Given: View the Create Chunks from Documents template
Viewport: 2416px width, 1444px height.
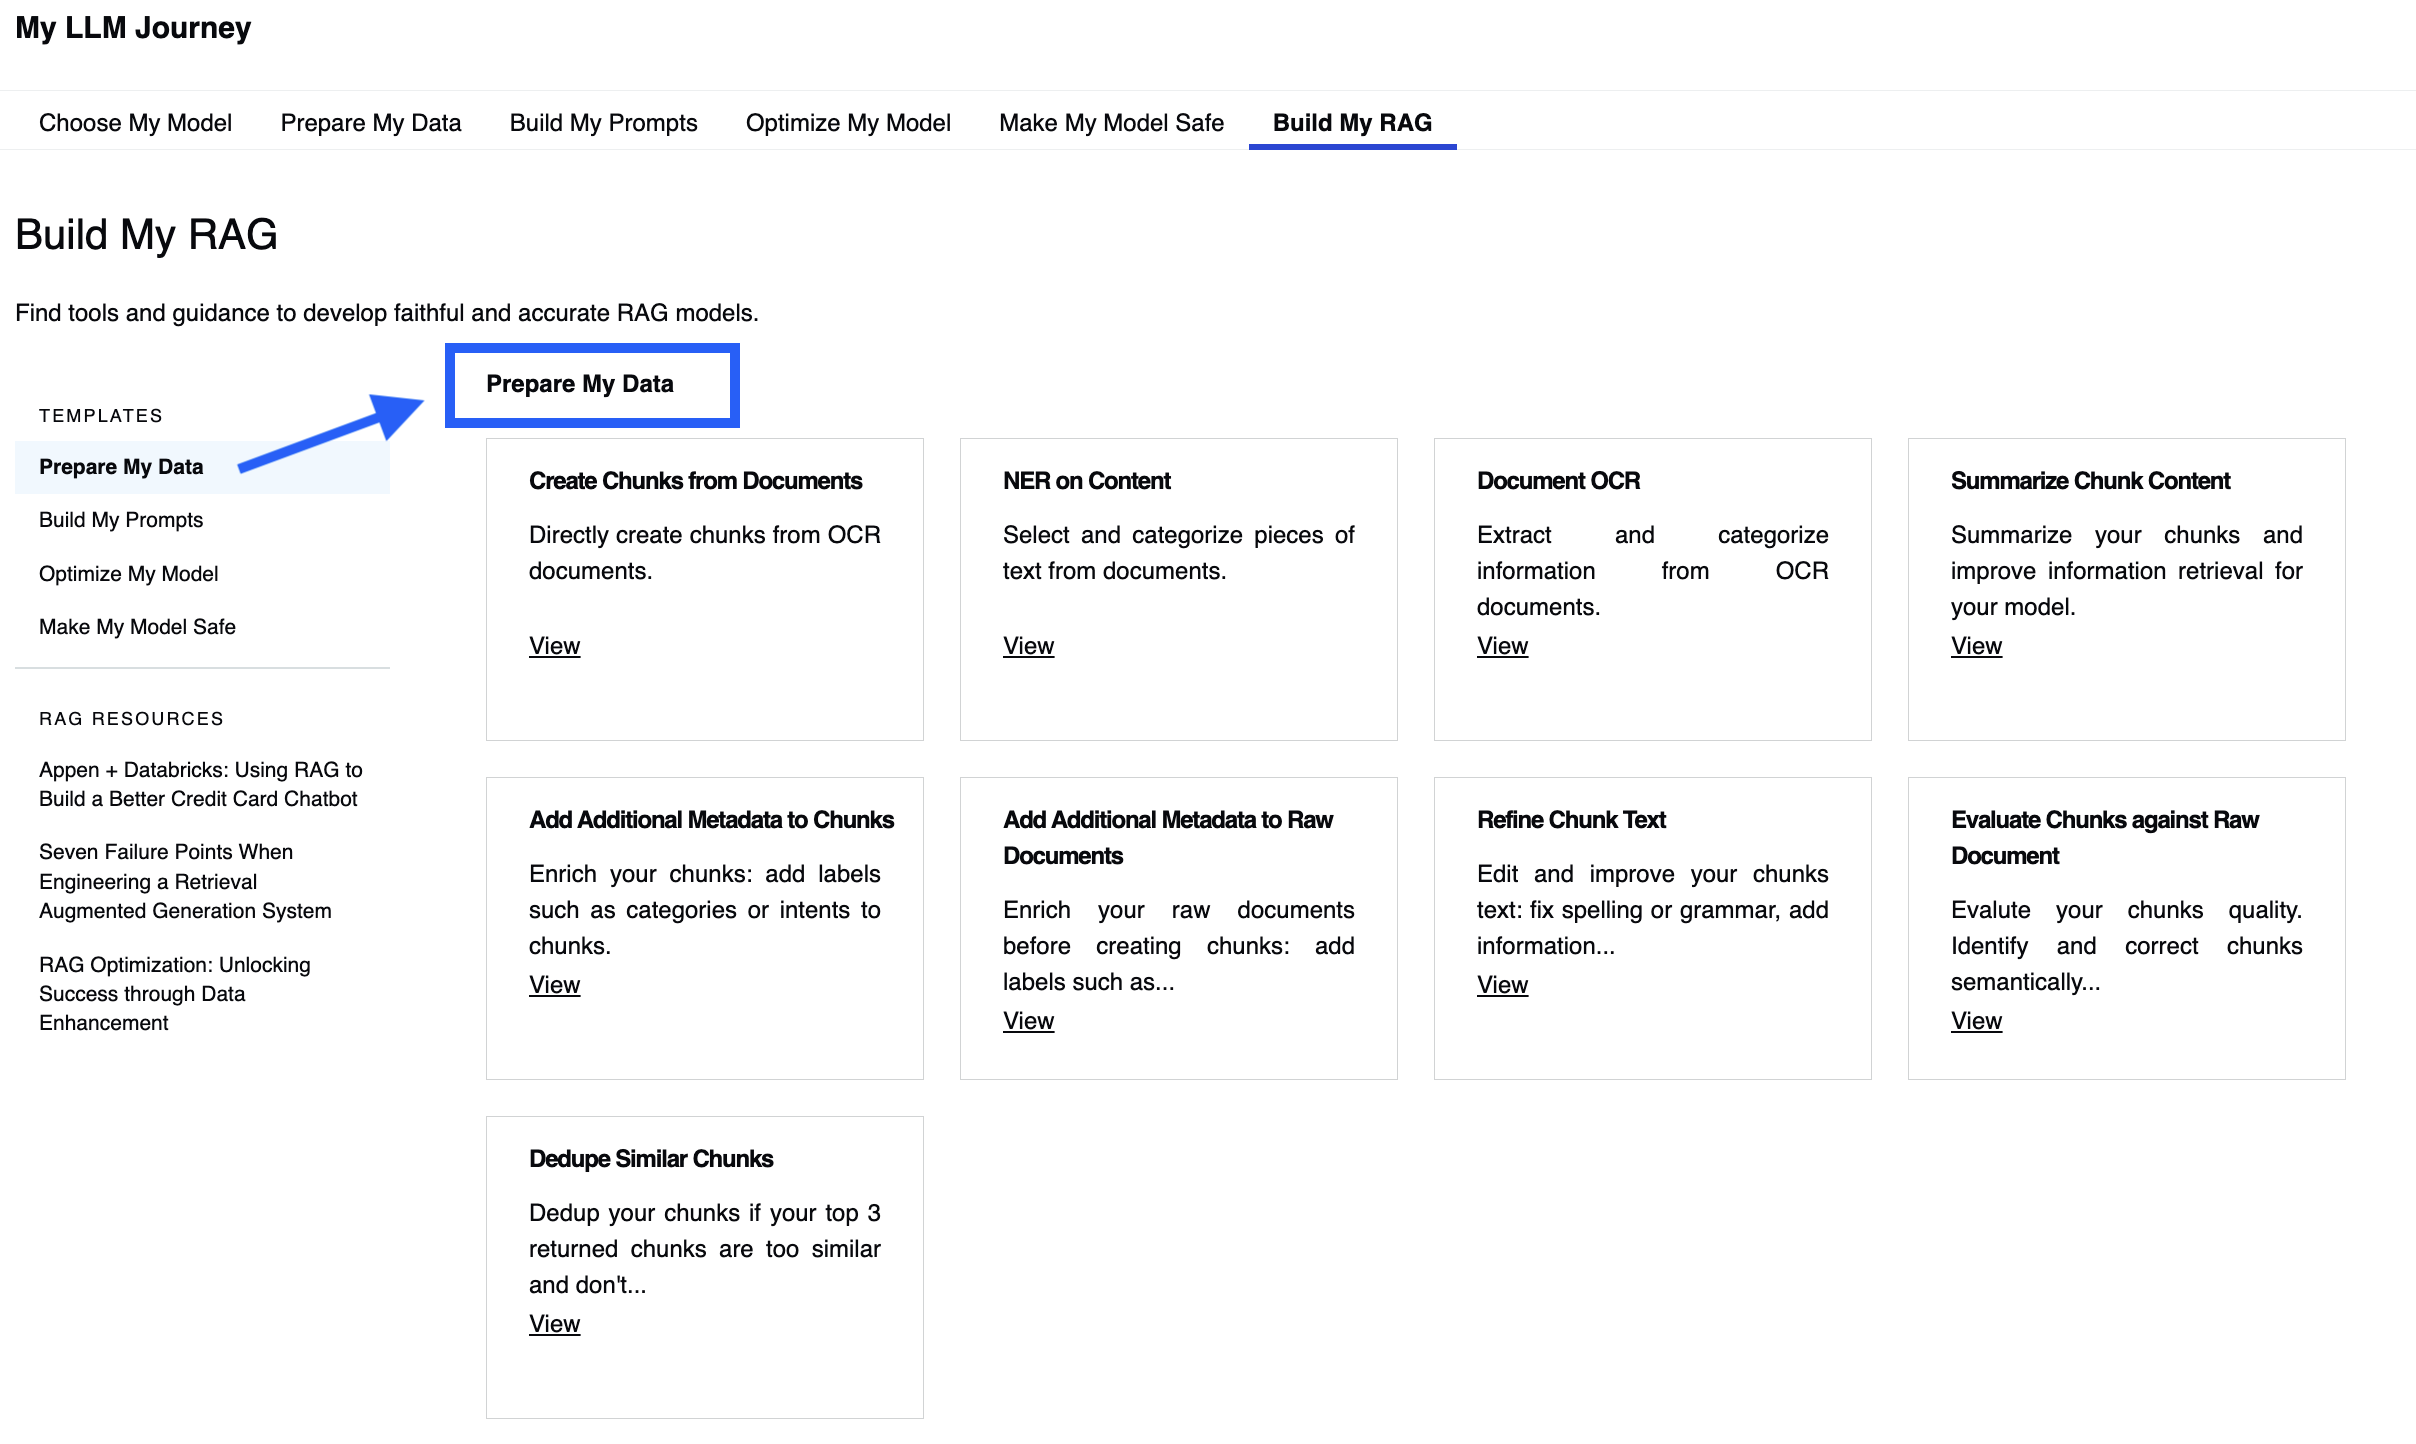Looking at the screenshot, I should click(x=554, y=646).
